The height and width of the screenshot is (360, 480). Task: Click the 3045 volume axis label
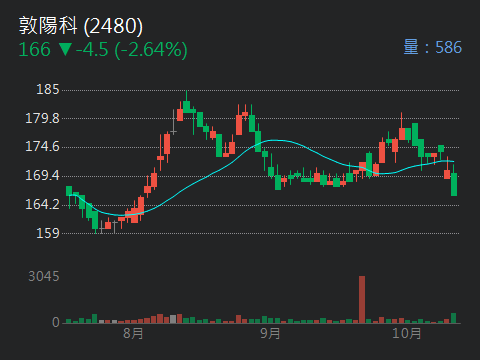[x=44, y=276]
